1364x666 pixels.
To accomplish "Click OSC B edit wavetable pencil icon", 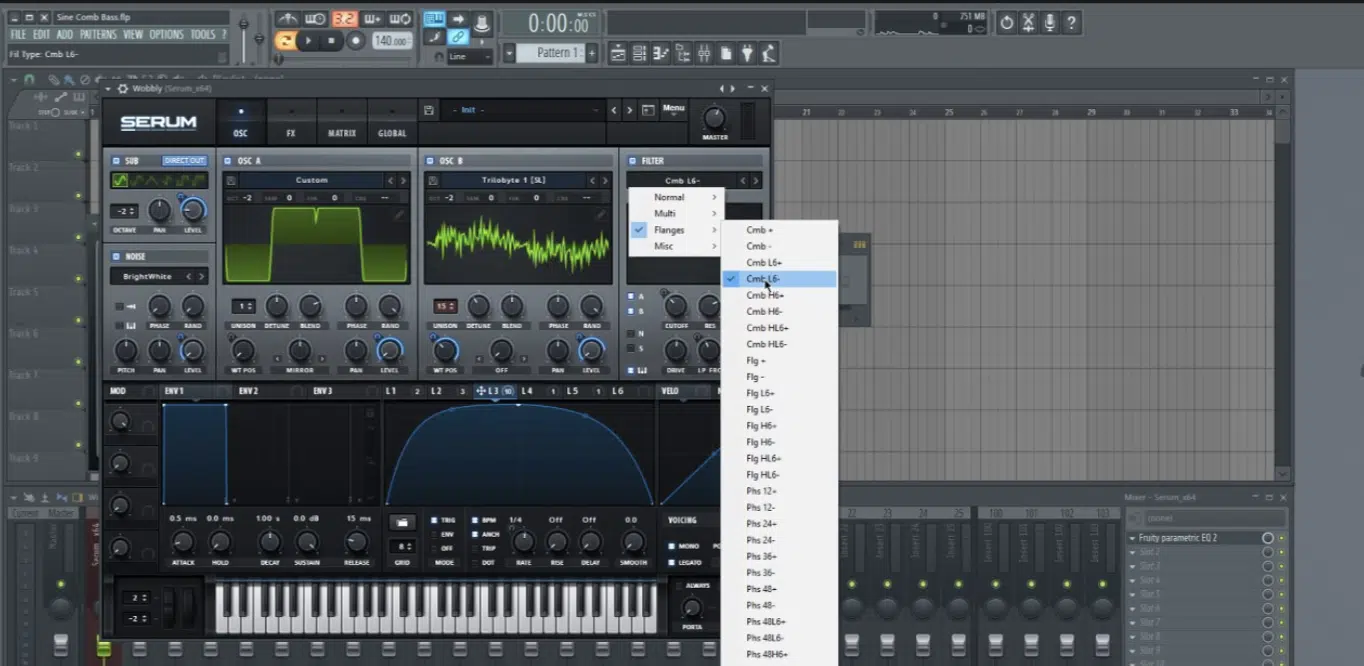I will click(601, 215).
